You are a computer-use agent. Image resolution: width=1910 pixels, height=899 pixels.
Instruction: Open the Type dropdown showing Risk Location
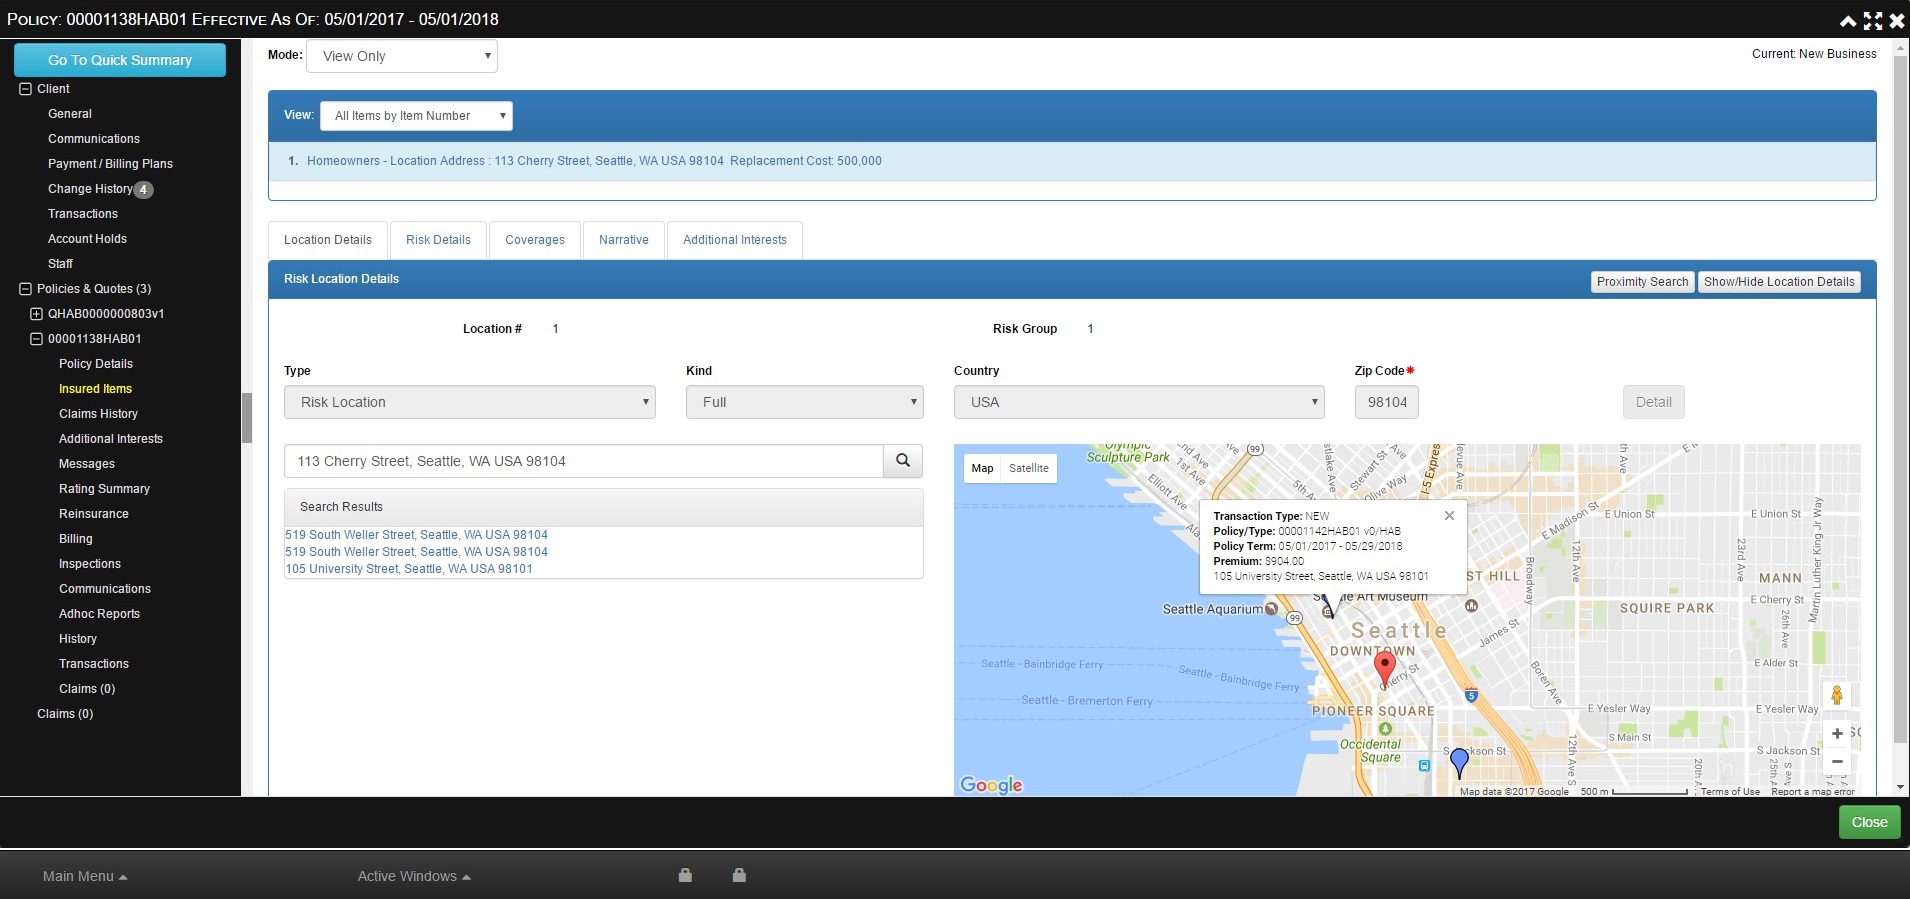(x=470, y=402)
